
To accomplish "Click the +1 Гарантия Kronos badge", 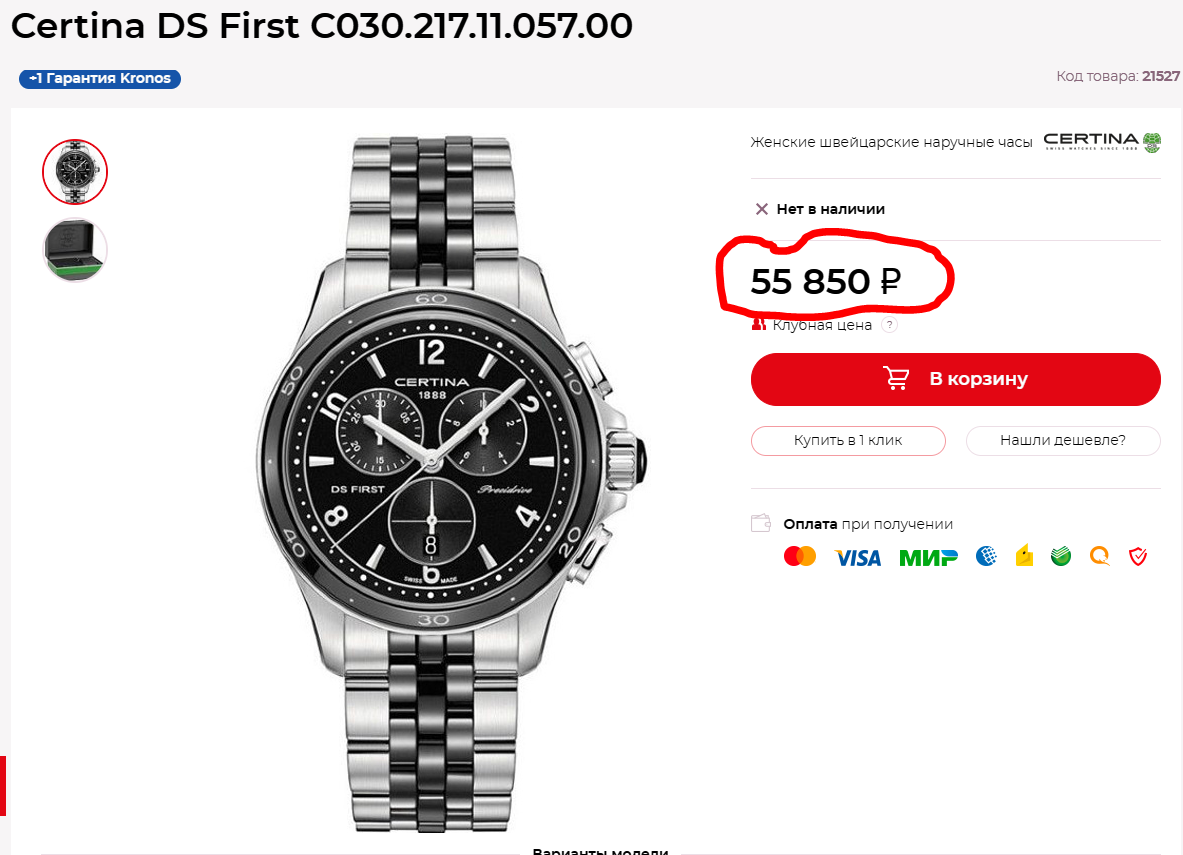I will coord(100,79).
